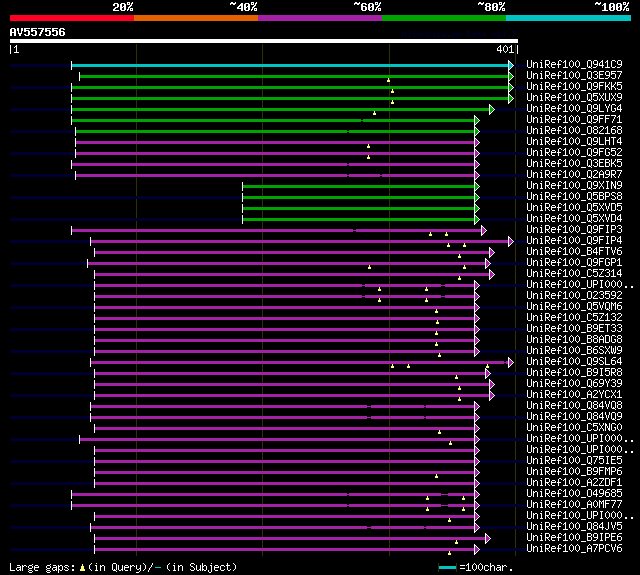
Task: Open the UniRef100_O23592 hit
Action: click(x=574, y=296)
